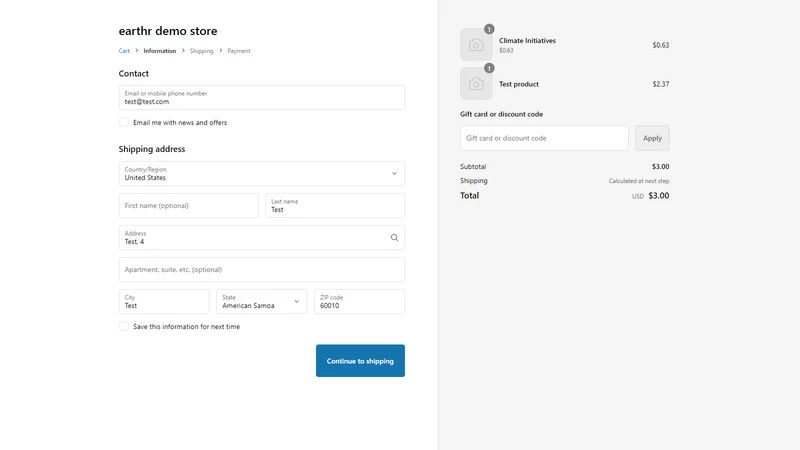Click the Apply discount button
Image resolution: width=800 pixels, height=450 pixels.
click(x=652, y=138)
